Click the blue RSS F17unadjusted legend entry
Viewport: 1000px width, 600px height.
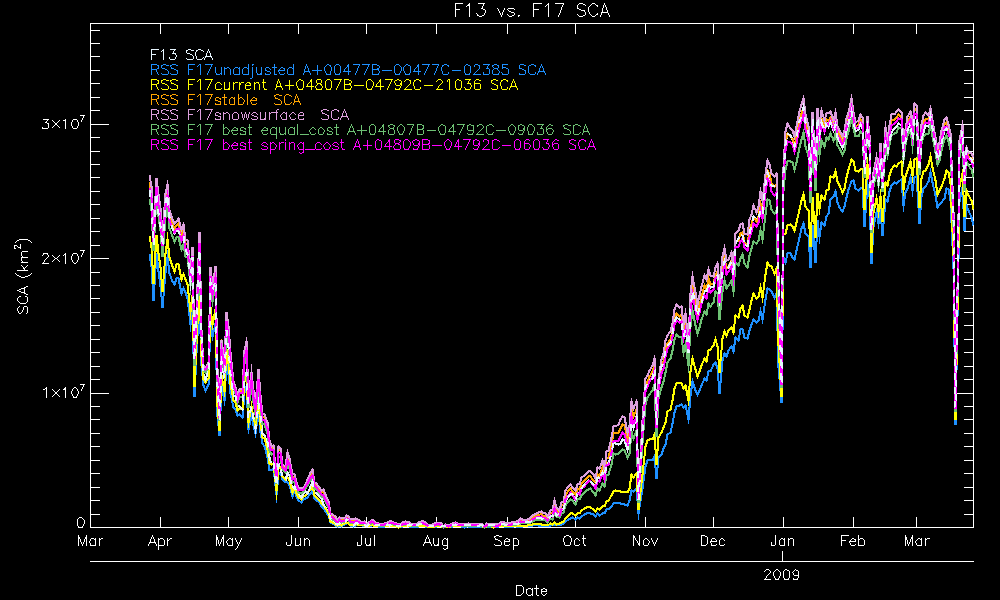(x=347, y=70)
